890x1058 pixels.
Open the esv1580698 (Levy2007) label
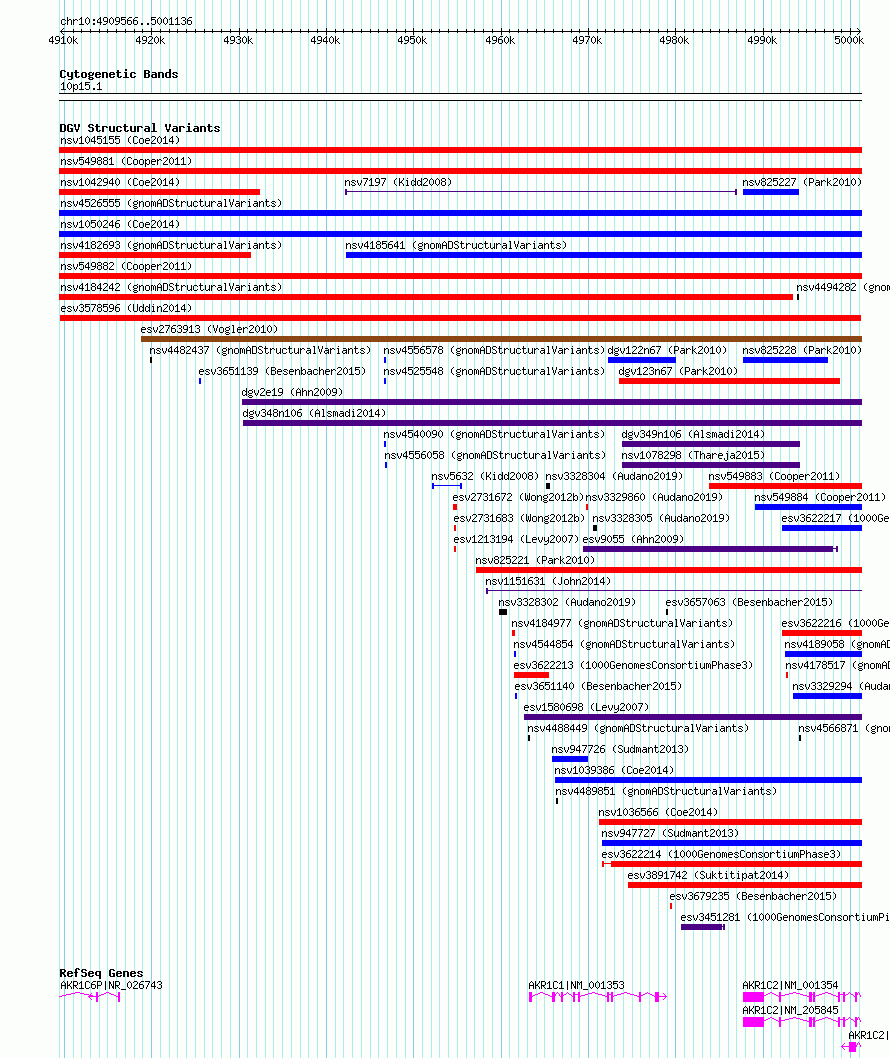586,707
